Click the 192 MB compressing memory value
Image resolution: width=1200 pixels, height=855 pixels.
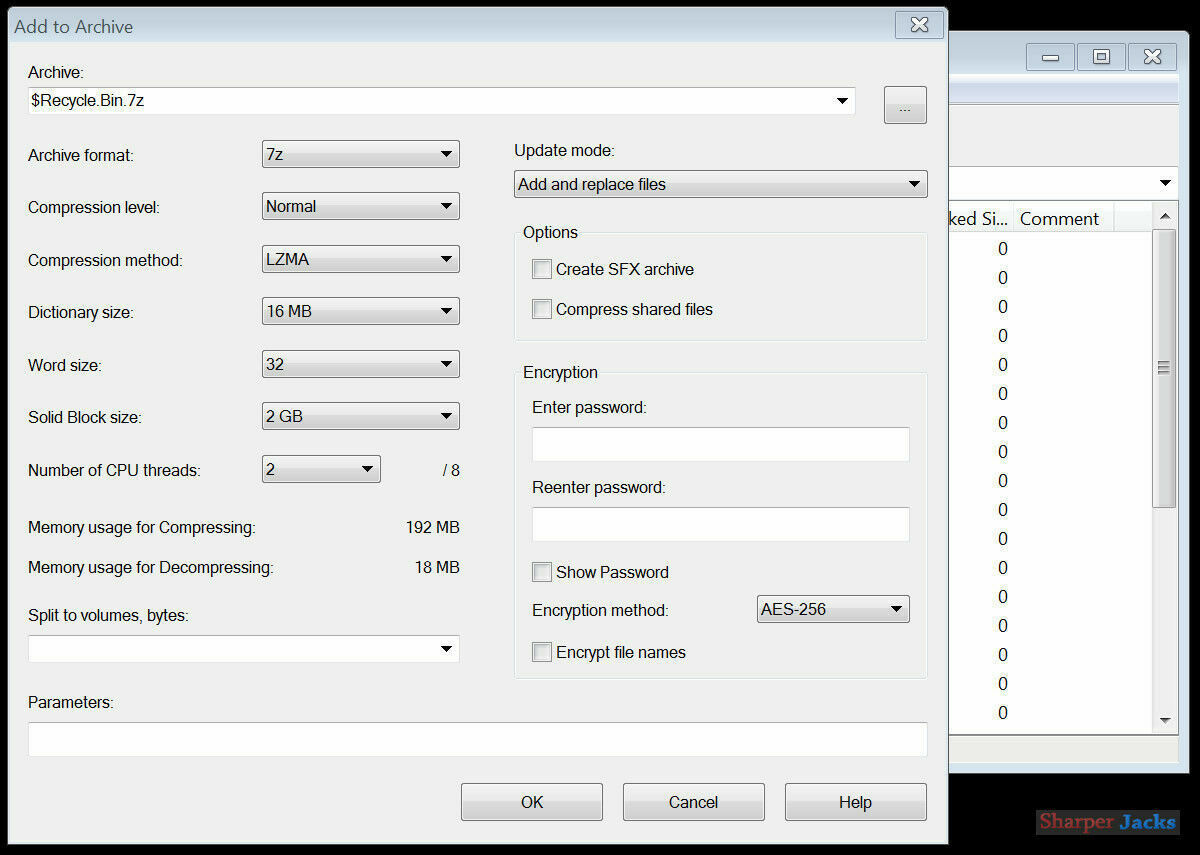coord(433,527)
